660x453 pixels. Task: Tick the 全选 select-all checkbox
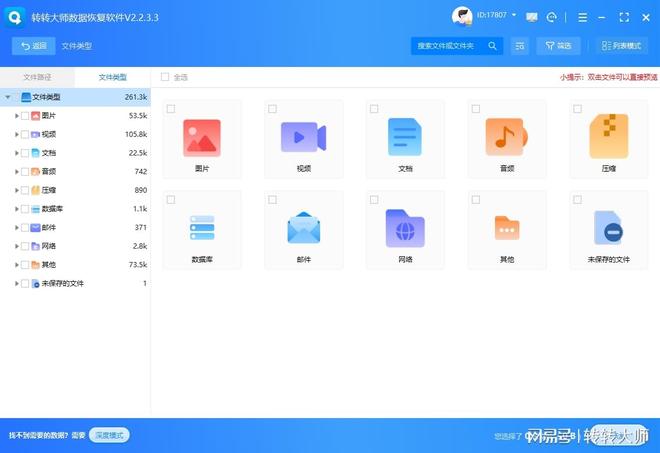coord(165,77)
